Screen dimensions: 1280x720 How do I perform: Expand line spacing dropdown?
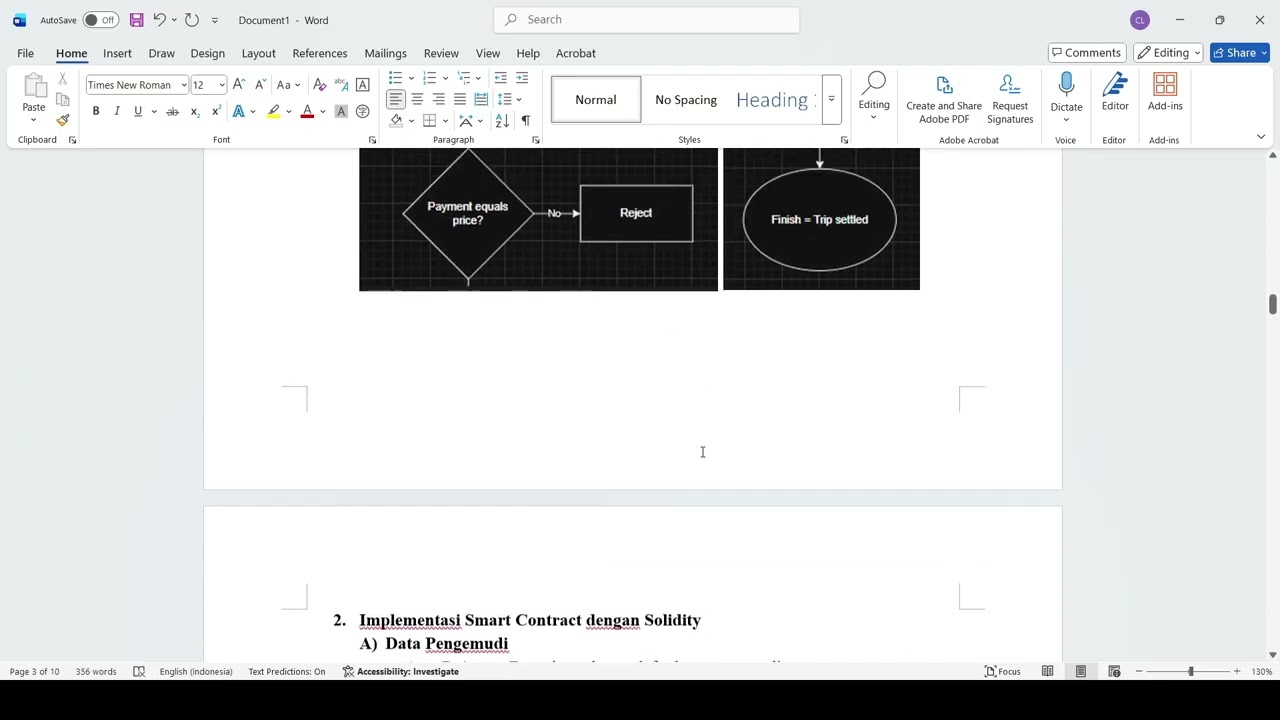pos(510,99)
